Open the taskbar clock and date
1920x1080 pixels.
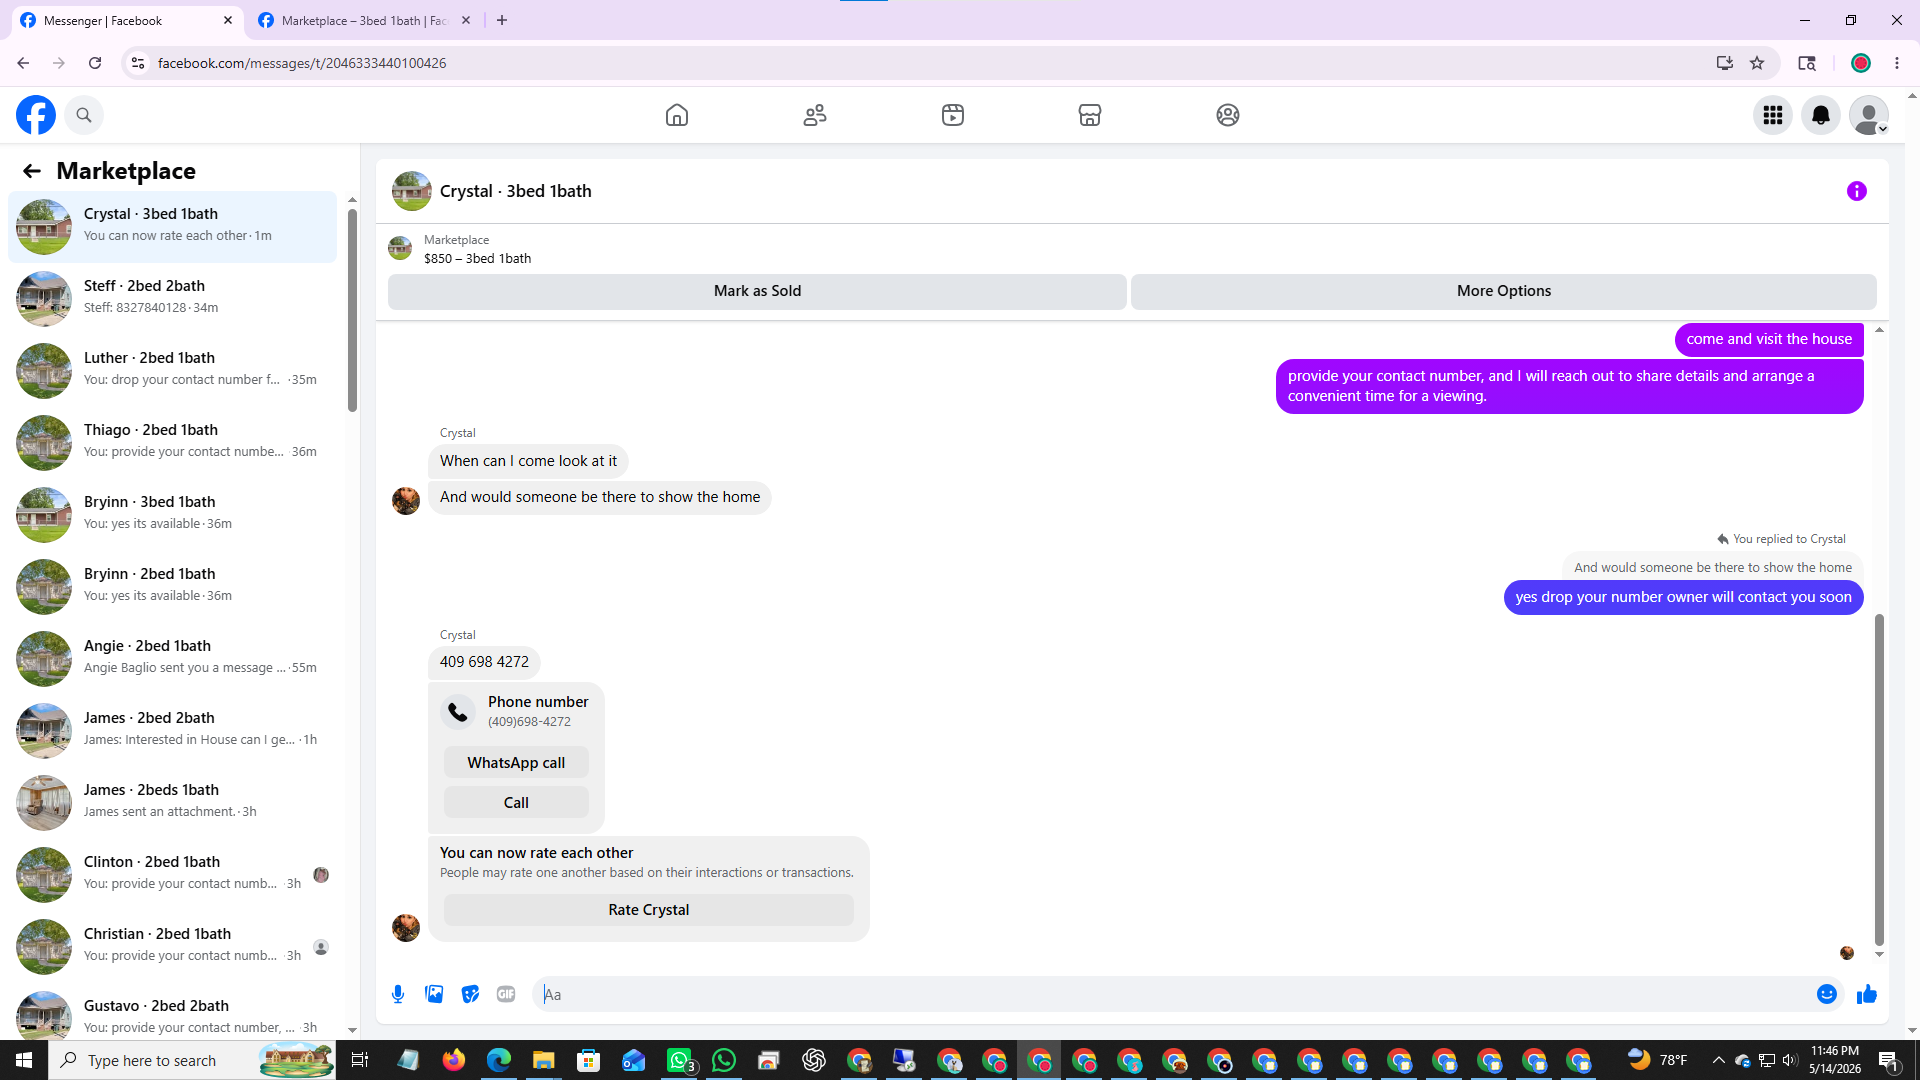1835,1060
